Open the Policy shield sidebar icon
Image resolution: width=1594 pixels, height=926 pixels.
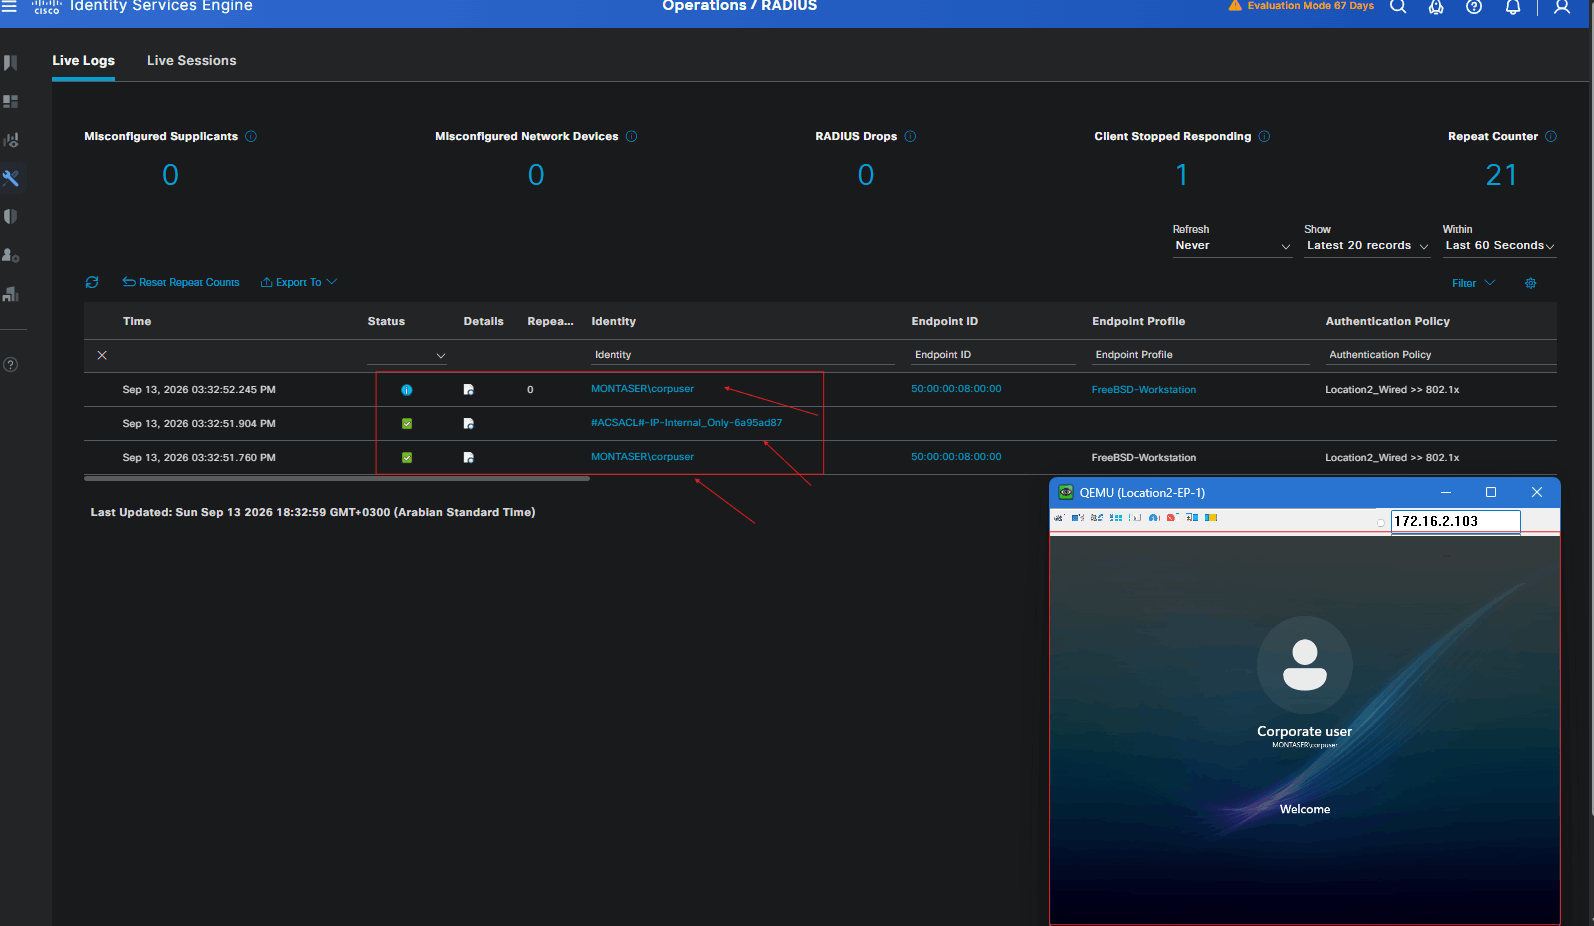coord(11,217)
